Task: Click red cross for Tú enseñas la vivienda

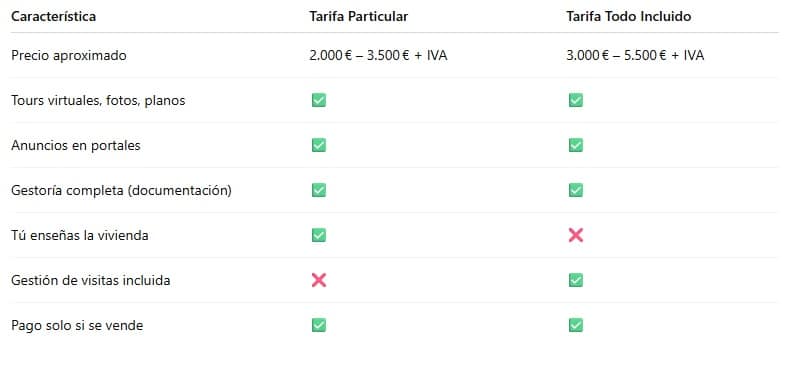Action: 575,235
